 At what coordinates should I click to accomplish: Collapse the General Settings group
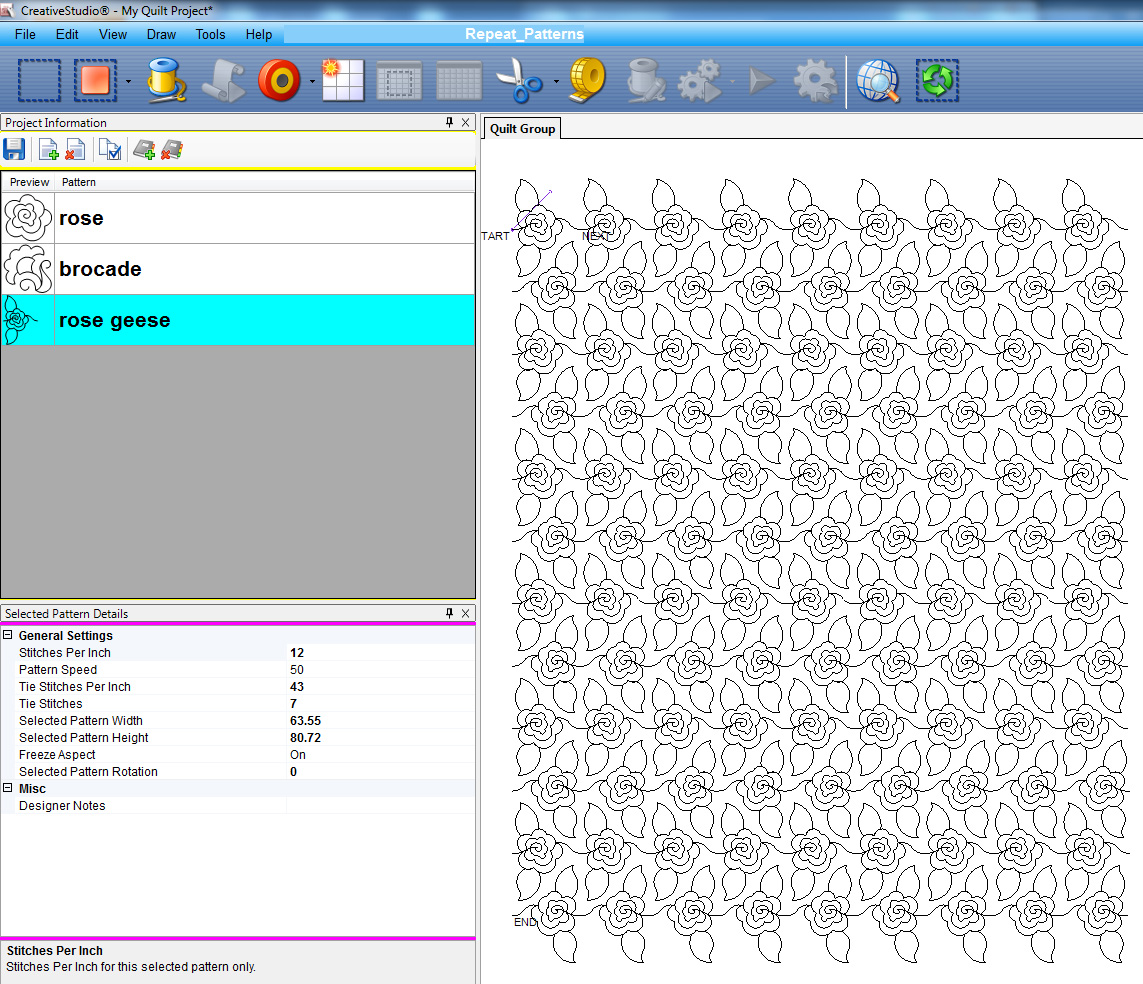point(9,635)
